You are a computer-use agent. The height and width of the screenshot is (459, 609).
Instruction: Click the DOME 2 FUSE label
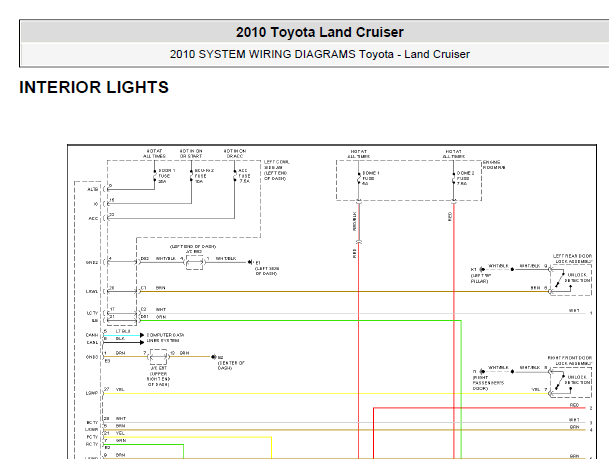[x=465, y=178]
